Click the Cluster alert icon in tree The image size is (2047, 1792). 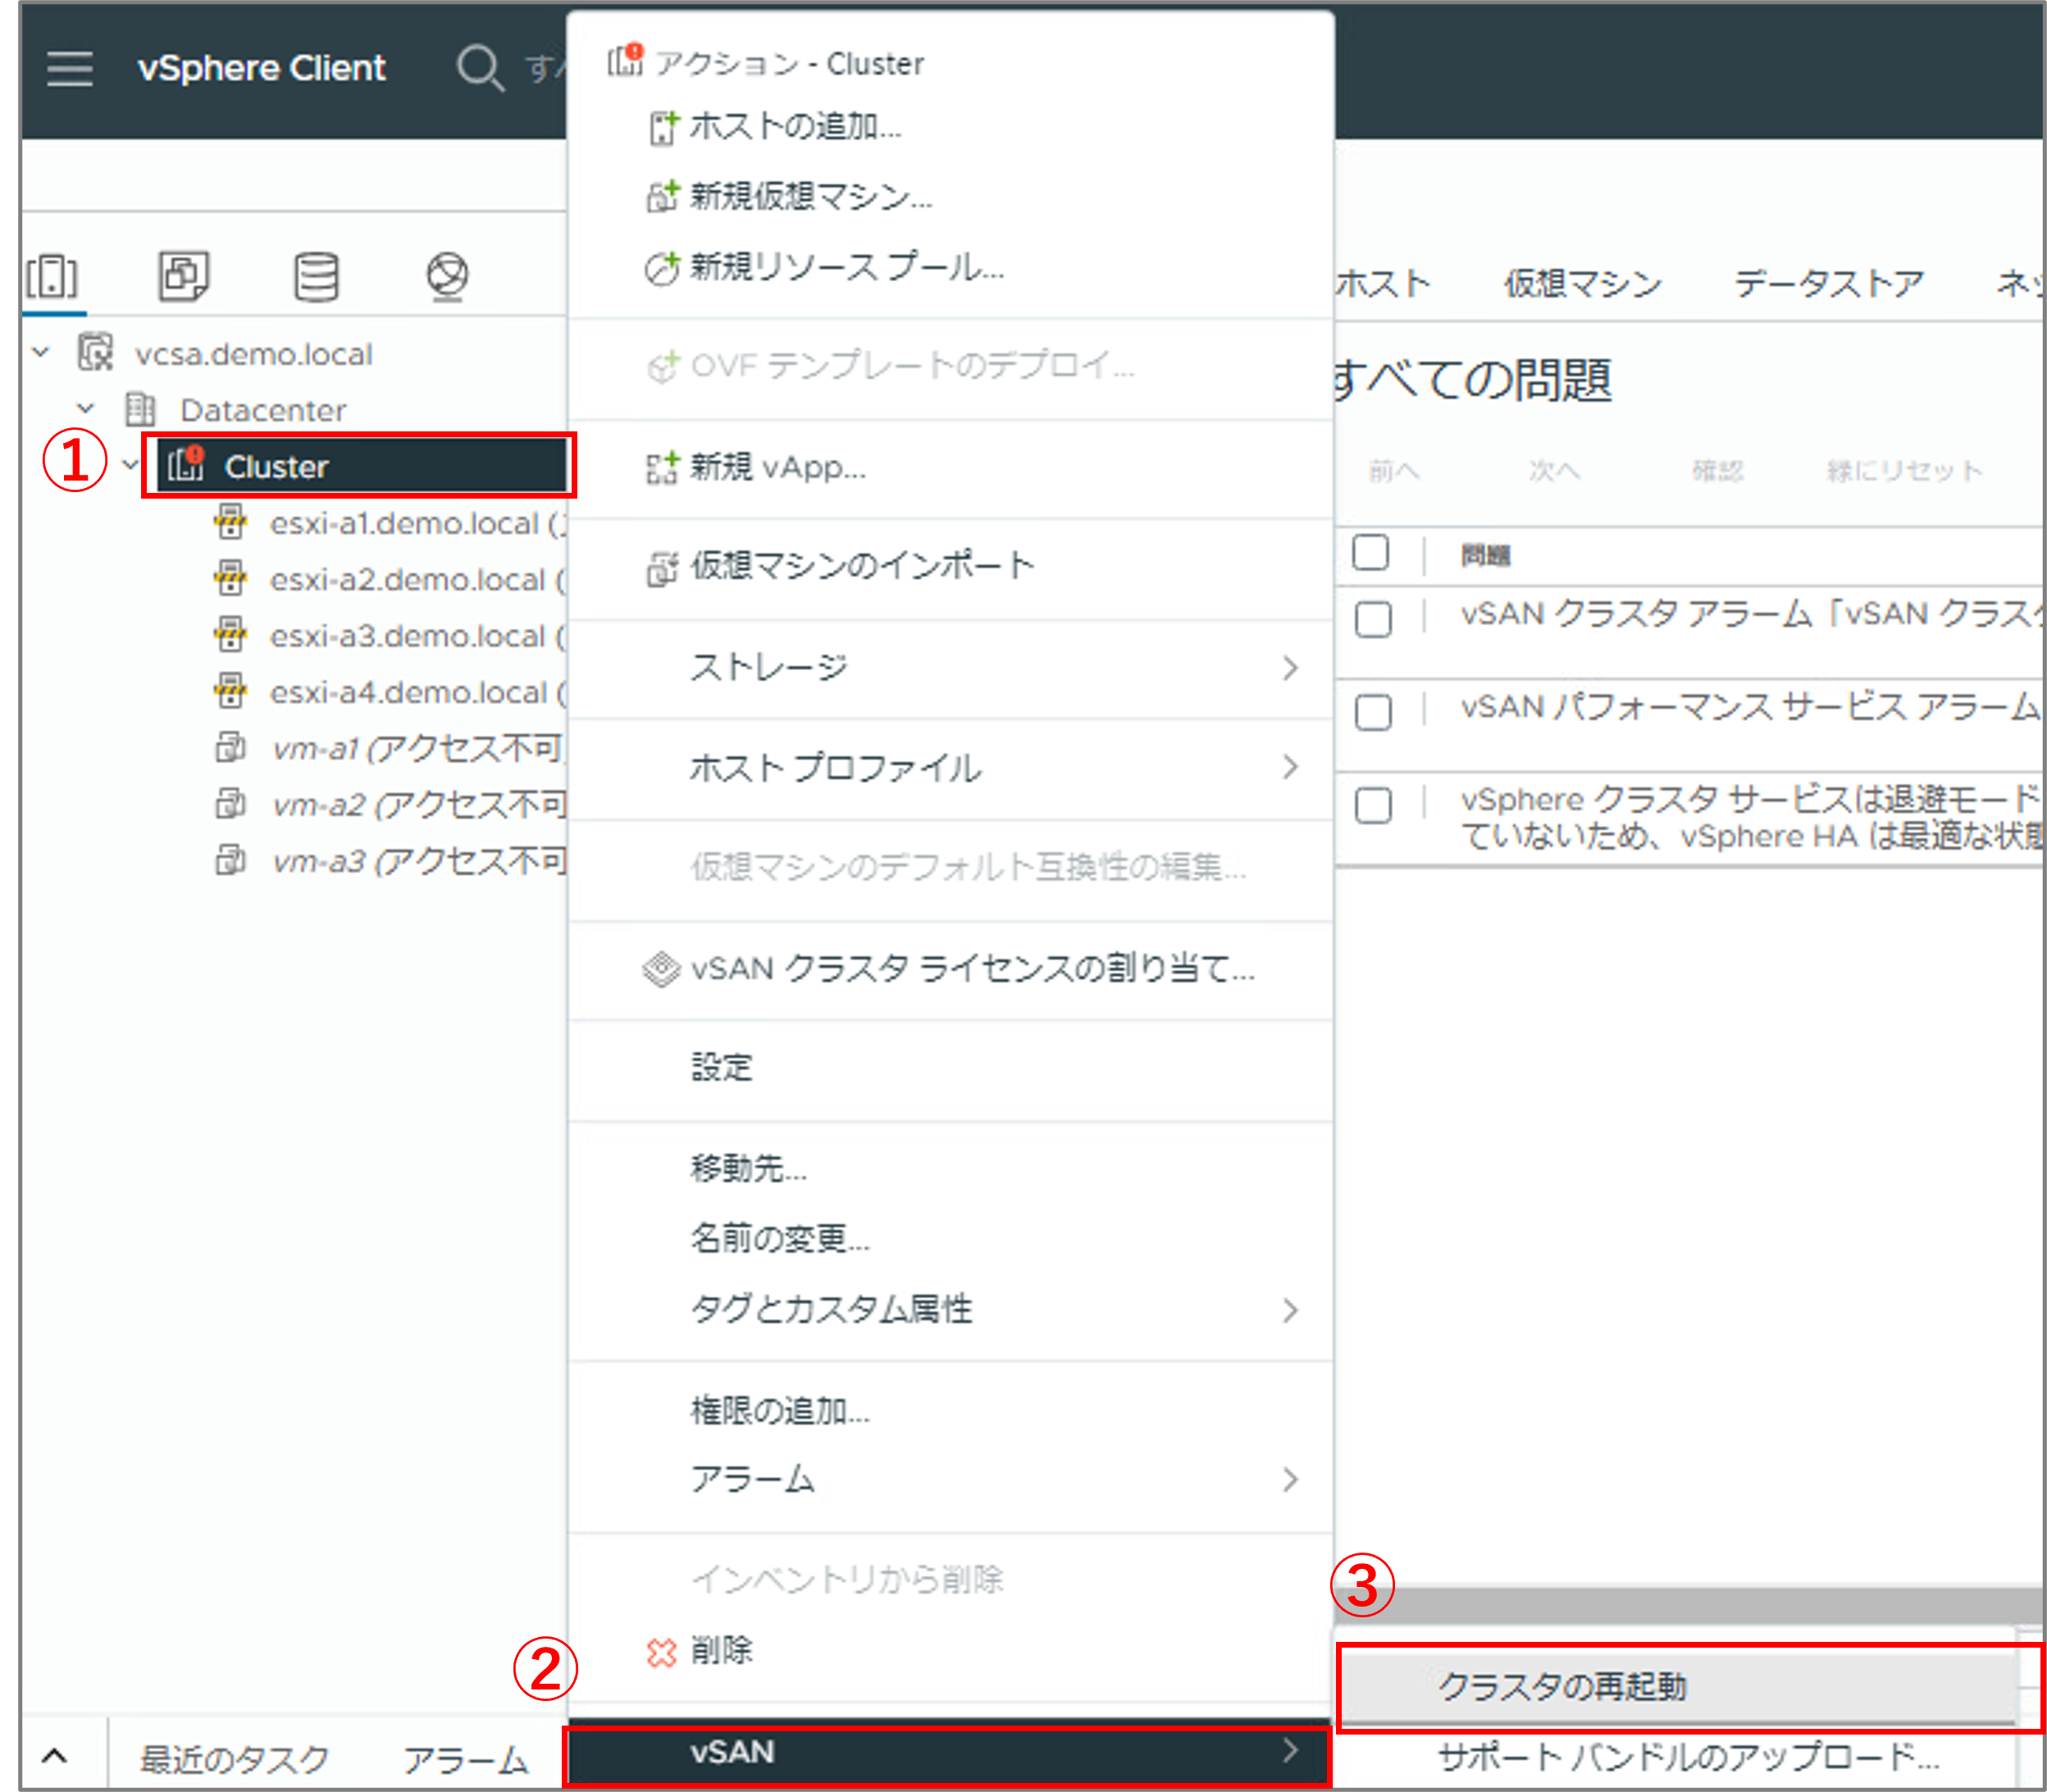pyautogui.click(x=186, y=464)
